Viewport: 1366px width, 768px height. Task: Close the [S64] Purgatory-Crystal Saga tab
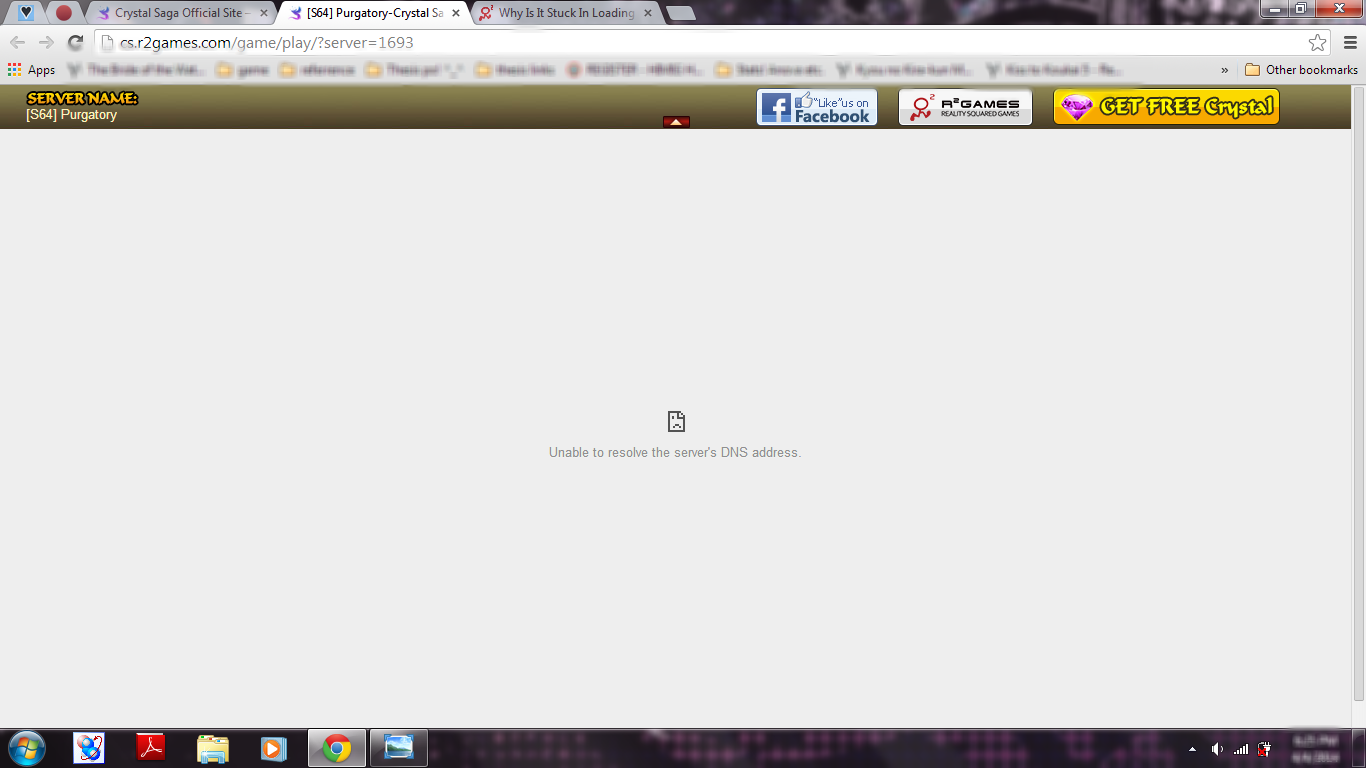(x=456, y=13)
